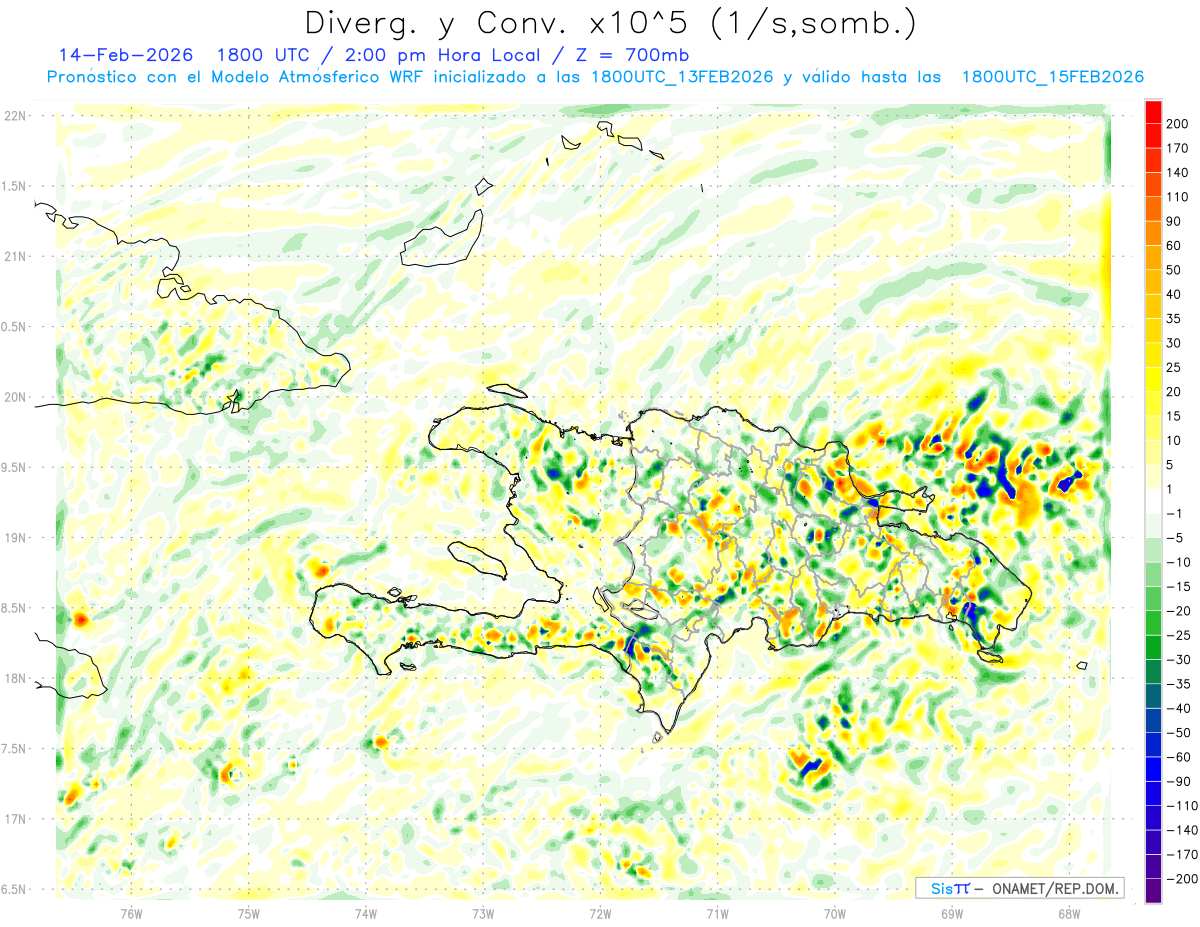
Task: Click the '17N' latitude label
Action: [15, 819]
